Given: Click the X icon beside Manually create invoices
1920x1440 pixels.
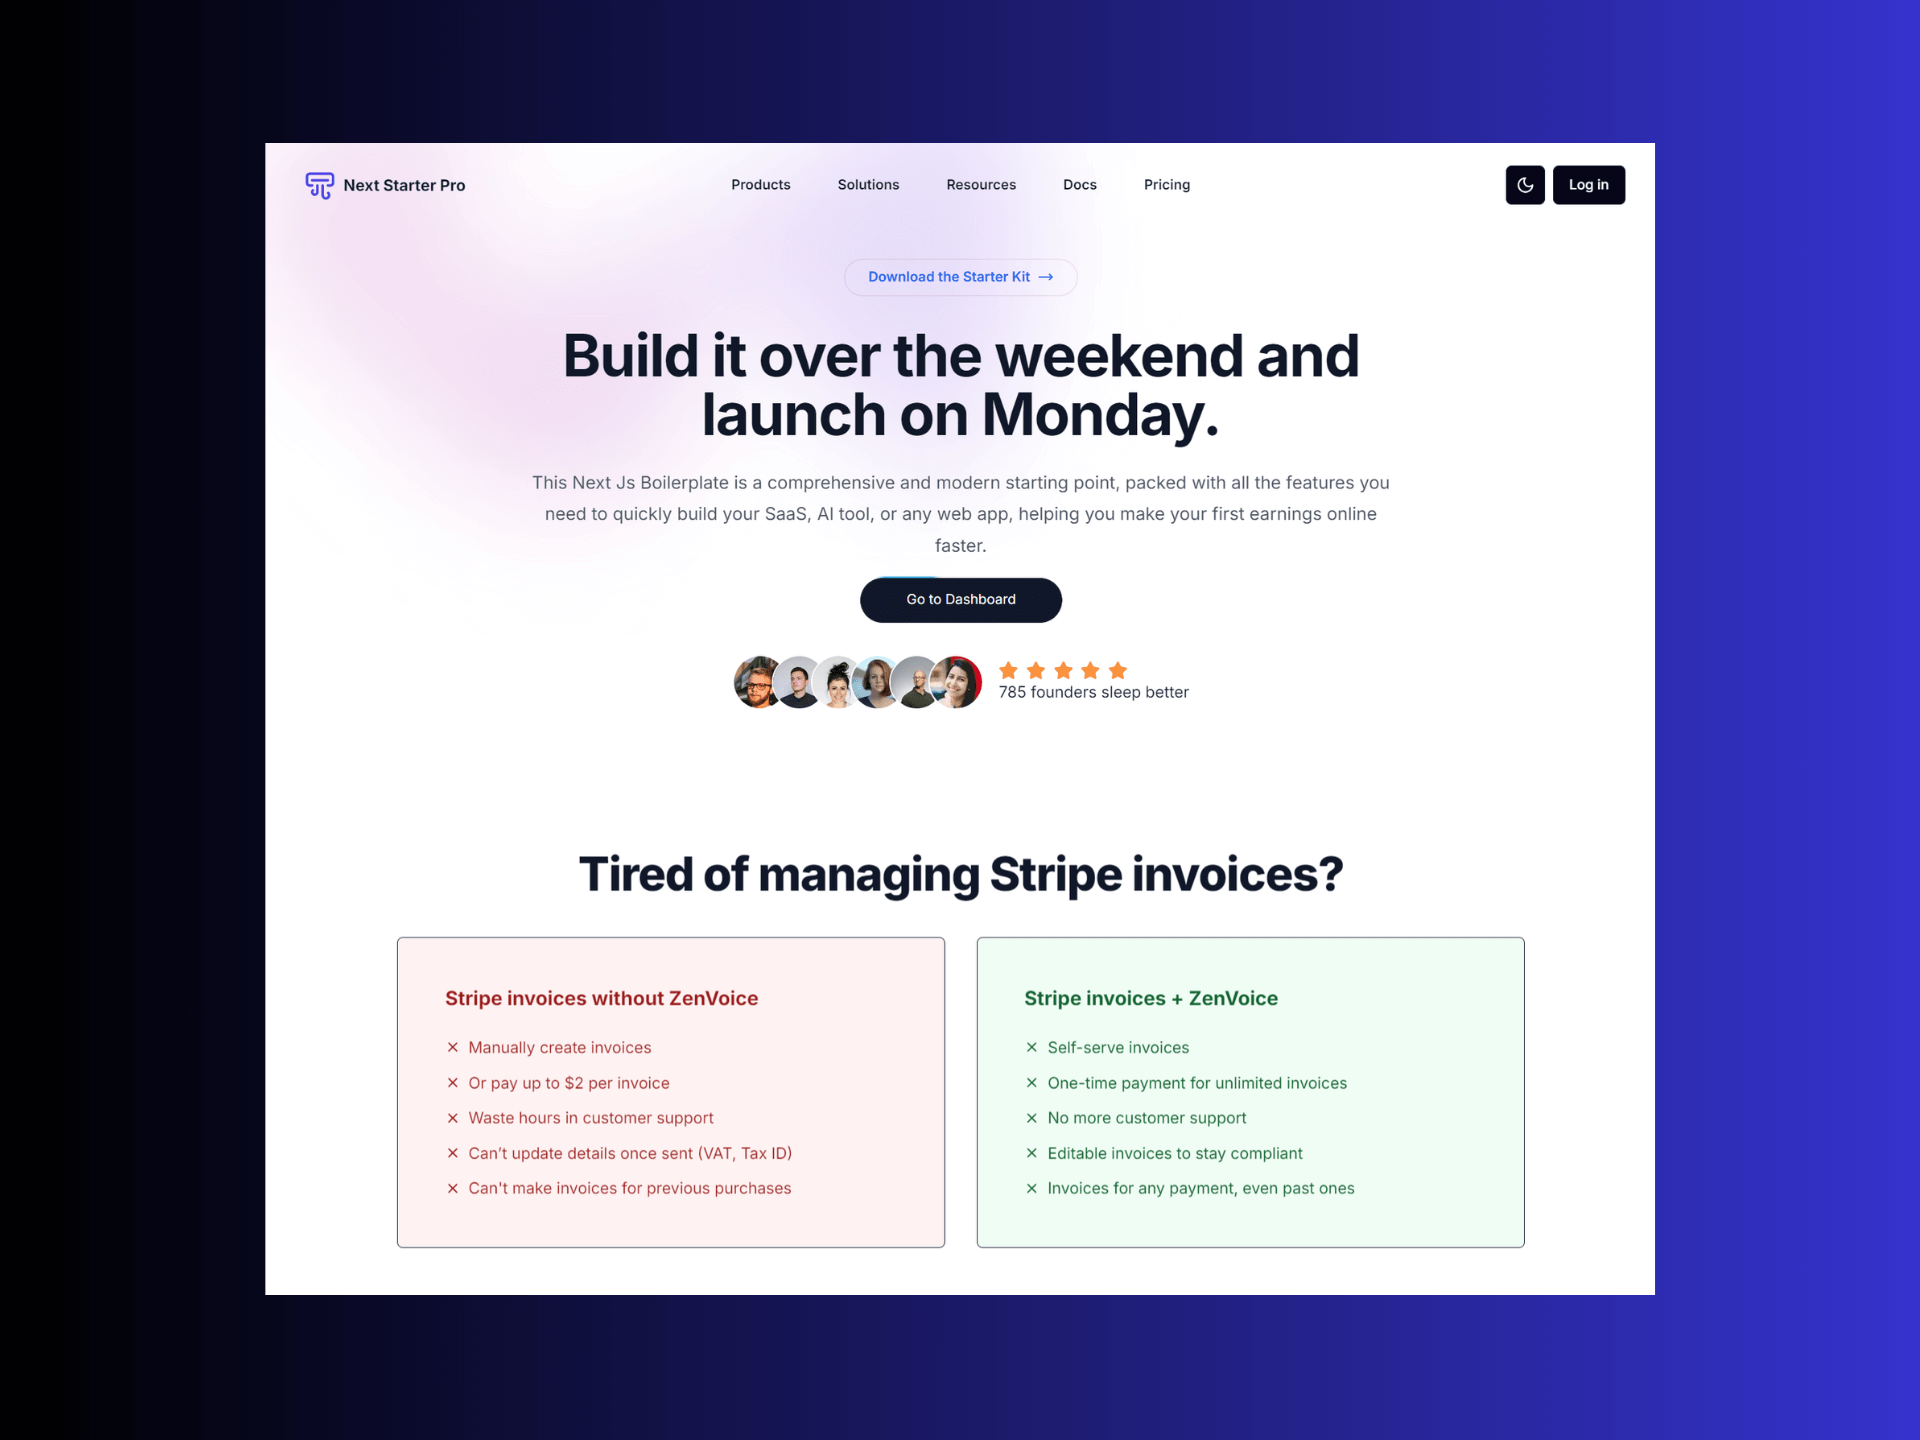Looking at the screenshot, I should pos(452,1047).
